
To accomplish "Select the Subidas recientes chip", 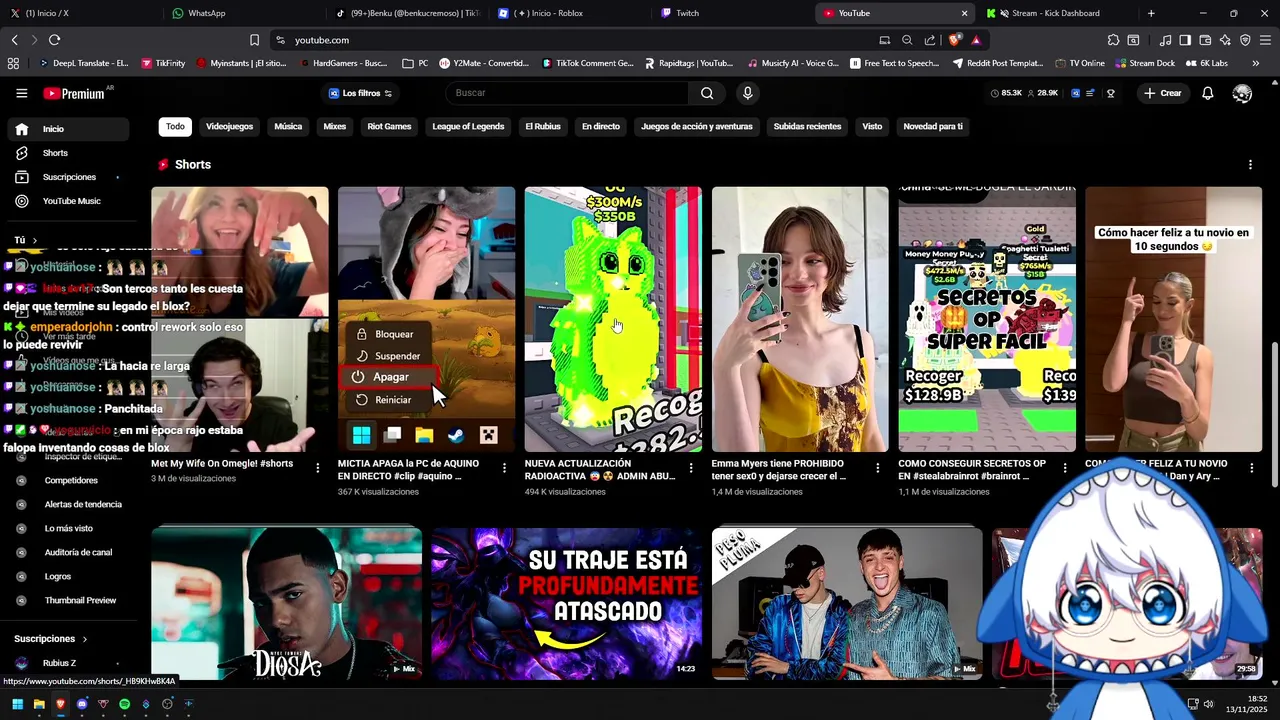I will [x=808, y=127].
